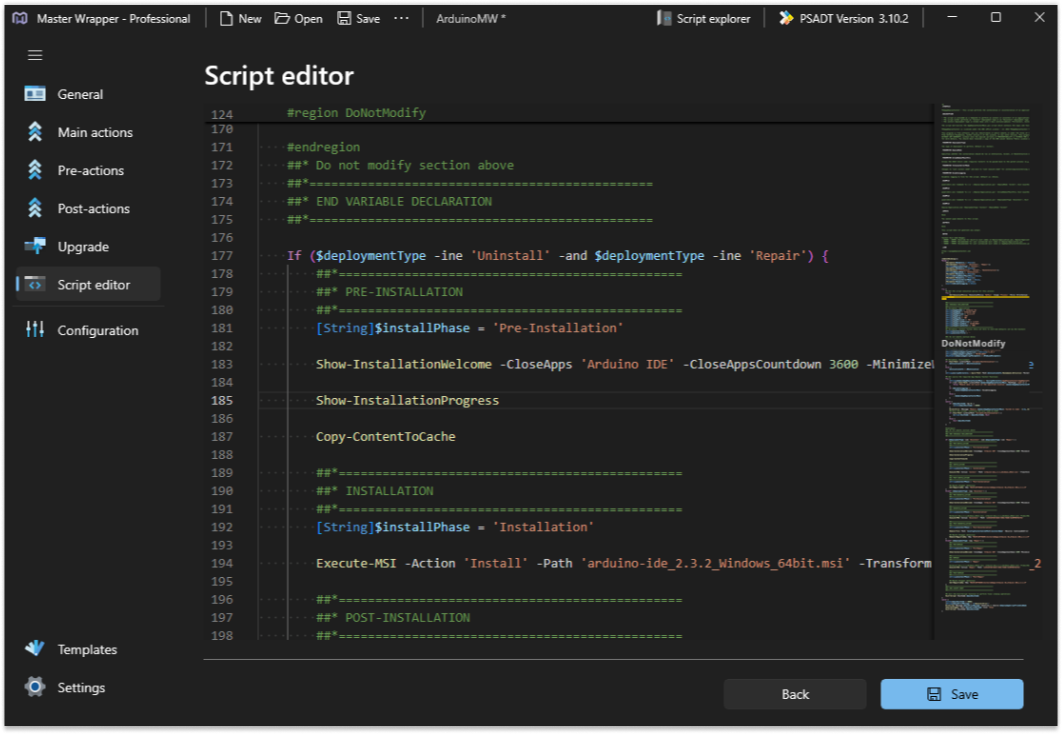Click the Settings gear icon
Screen dimensions: 1062x734
coord(35,687)
